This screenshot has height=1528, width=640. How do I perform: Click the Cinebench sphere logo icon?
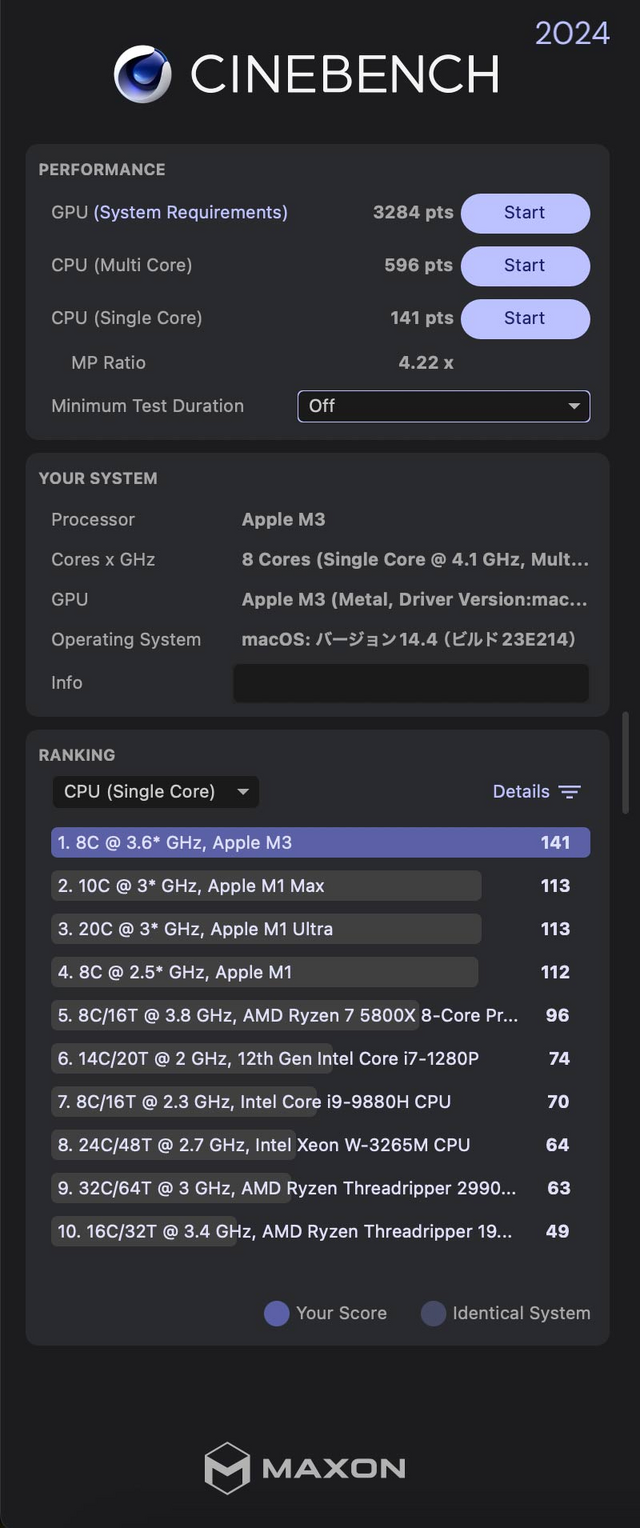coord(143,74)
